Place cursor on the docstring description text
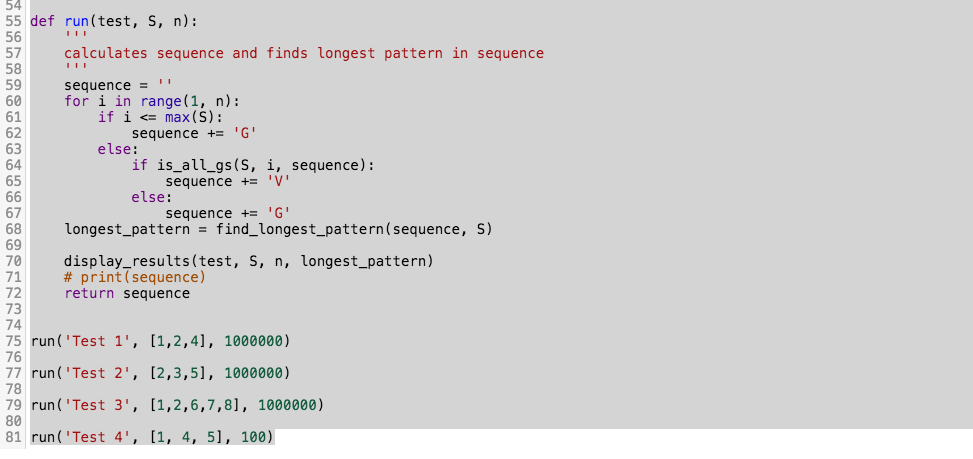Viewport: 973px width, 459px height. pos(304,53)
